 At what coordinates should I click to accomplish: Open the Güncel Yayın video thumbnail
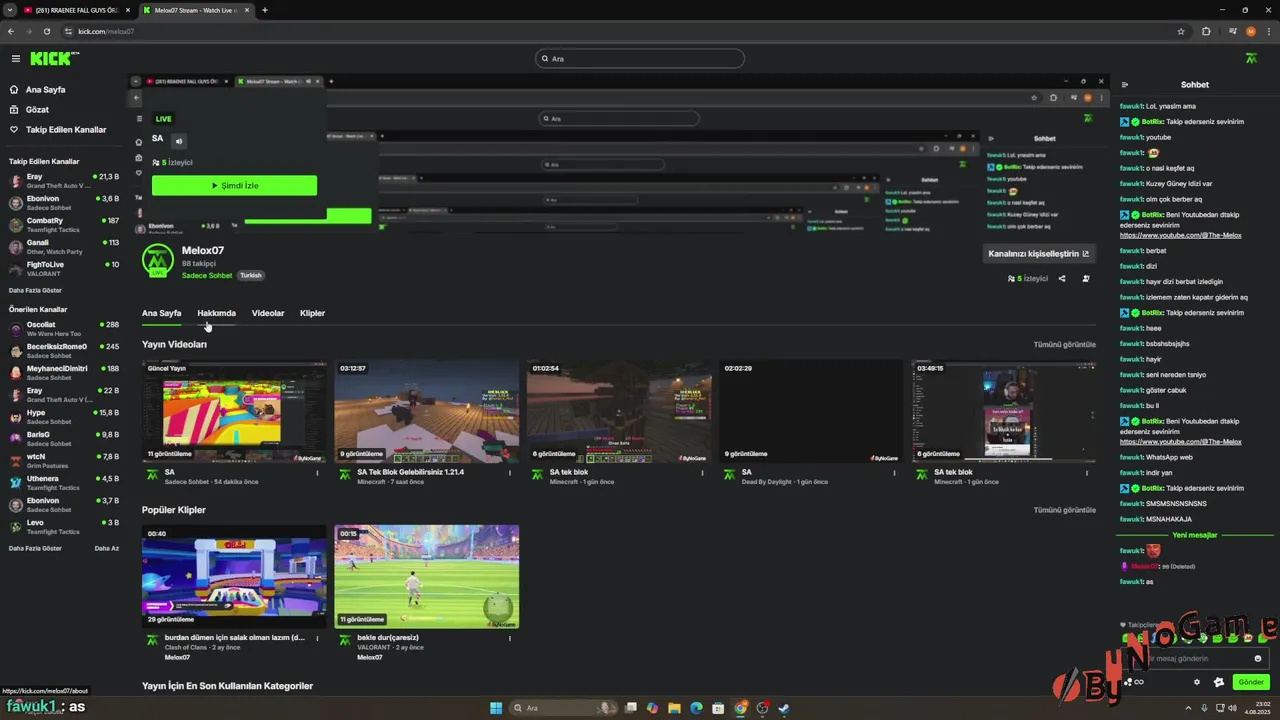click(234, 412)
